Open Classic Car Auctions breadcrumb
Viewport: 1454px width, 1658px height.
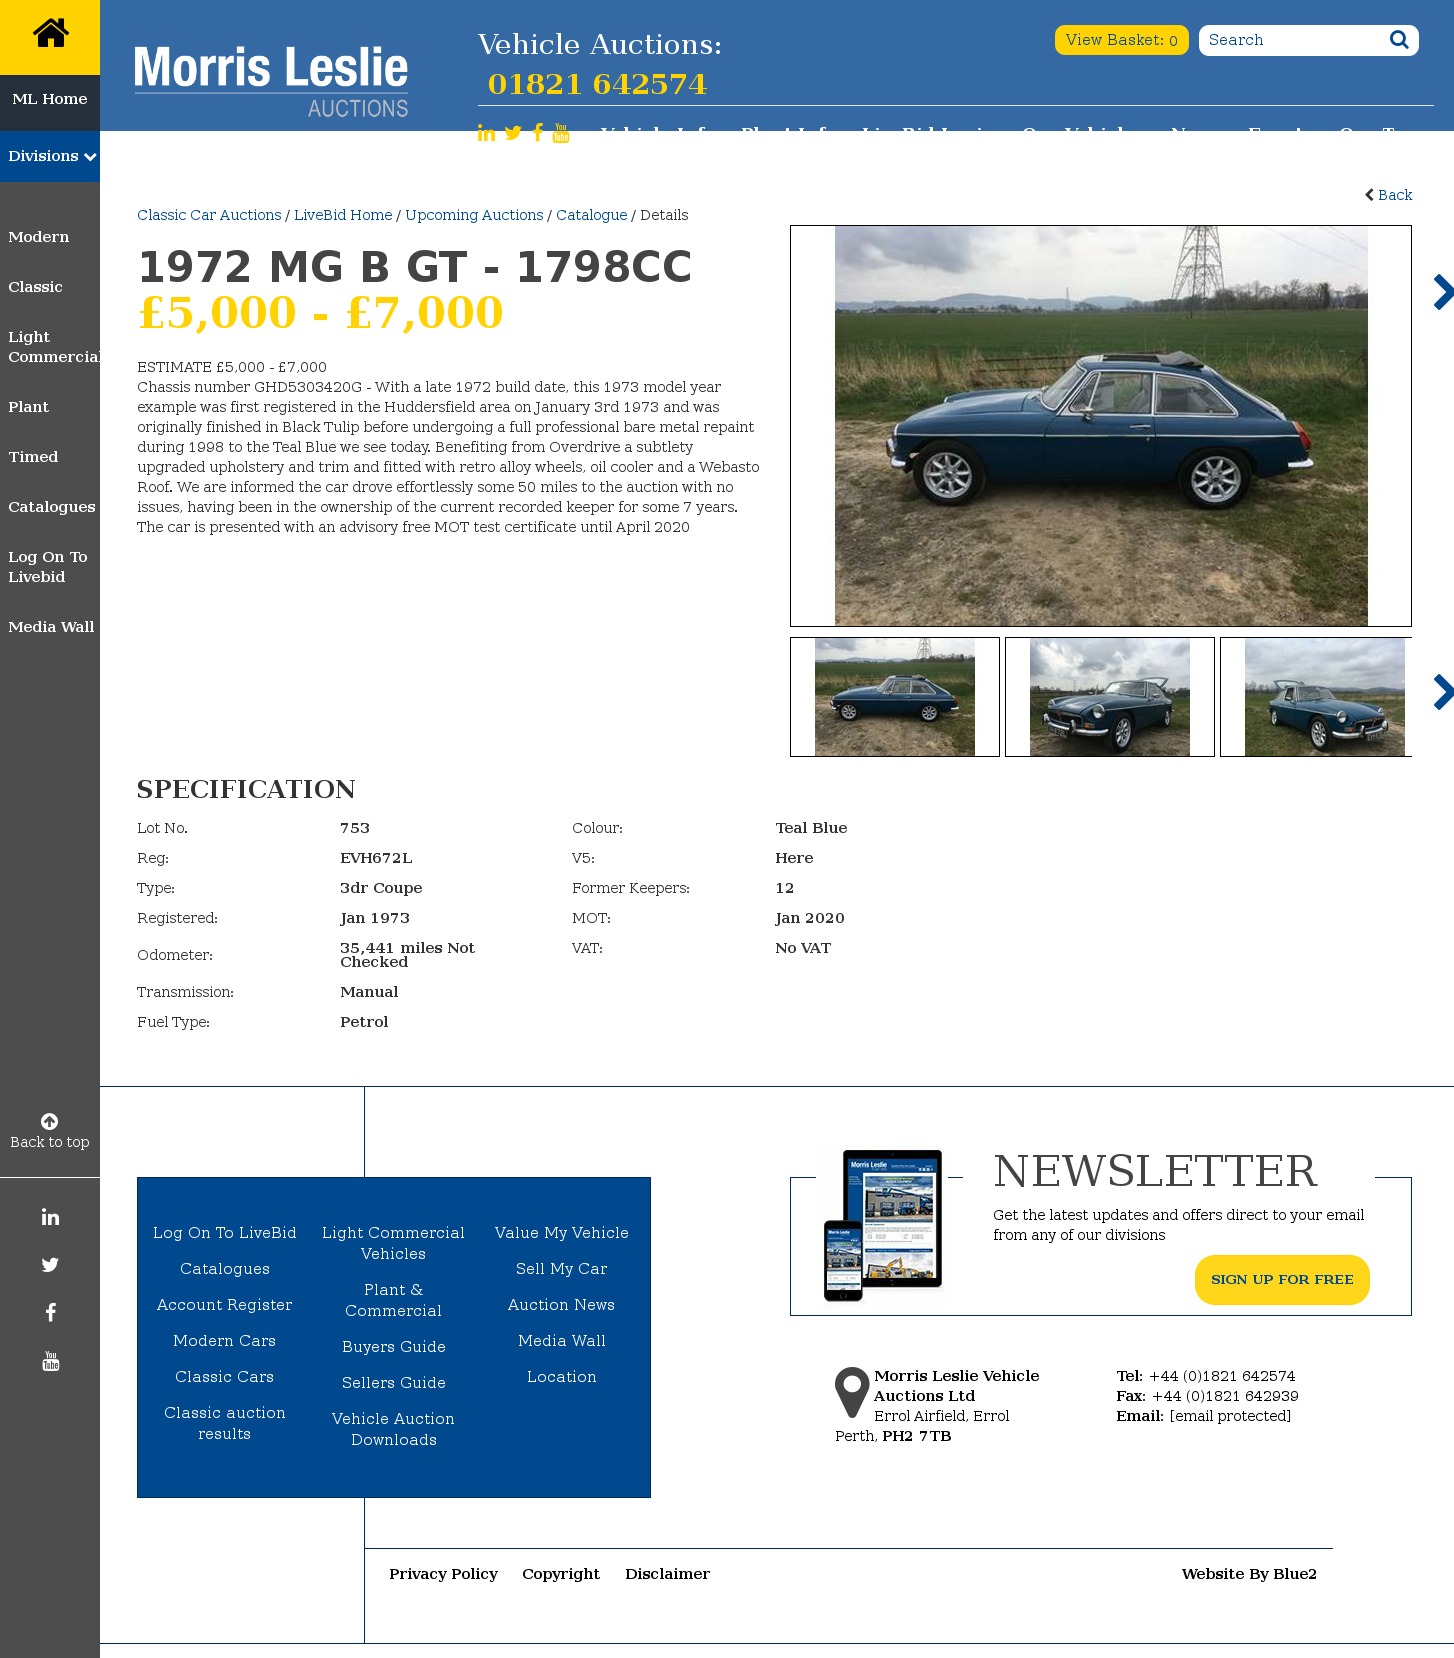(209, 215)
